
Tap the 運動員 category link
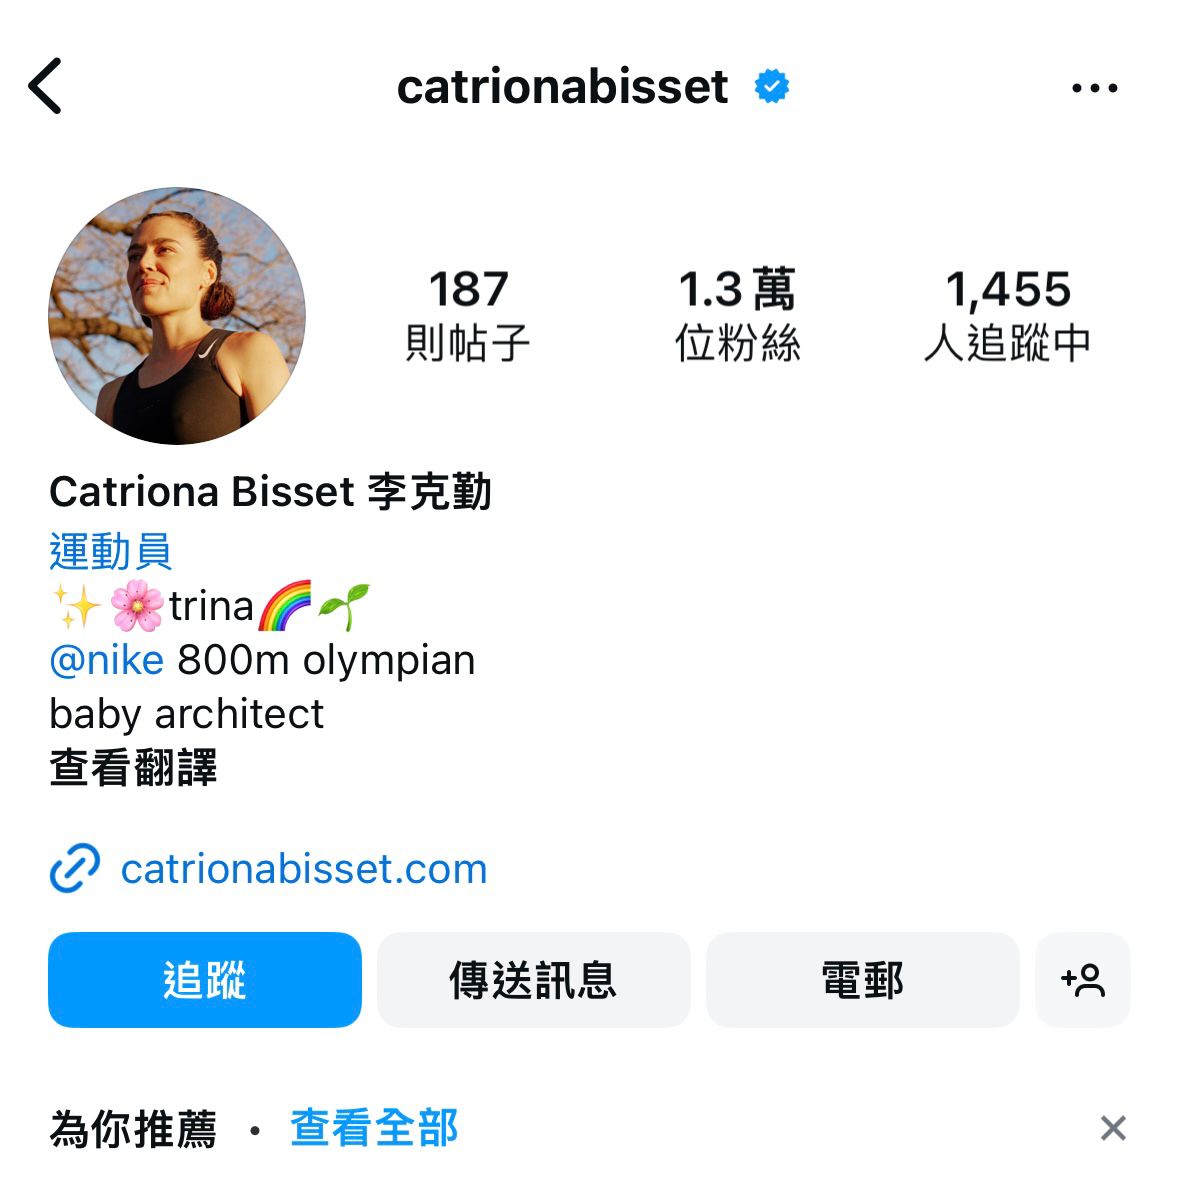[x=111, y=550]
